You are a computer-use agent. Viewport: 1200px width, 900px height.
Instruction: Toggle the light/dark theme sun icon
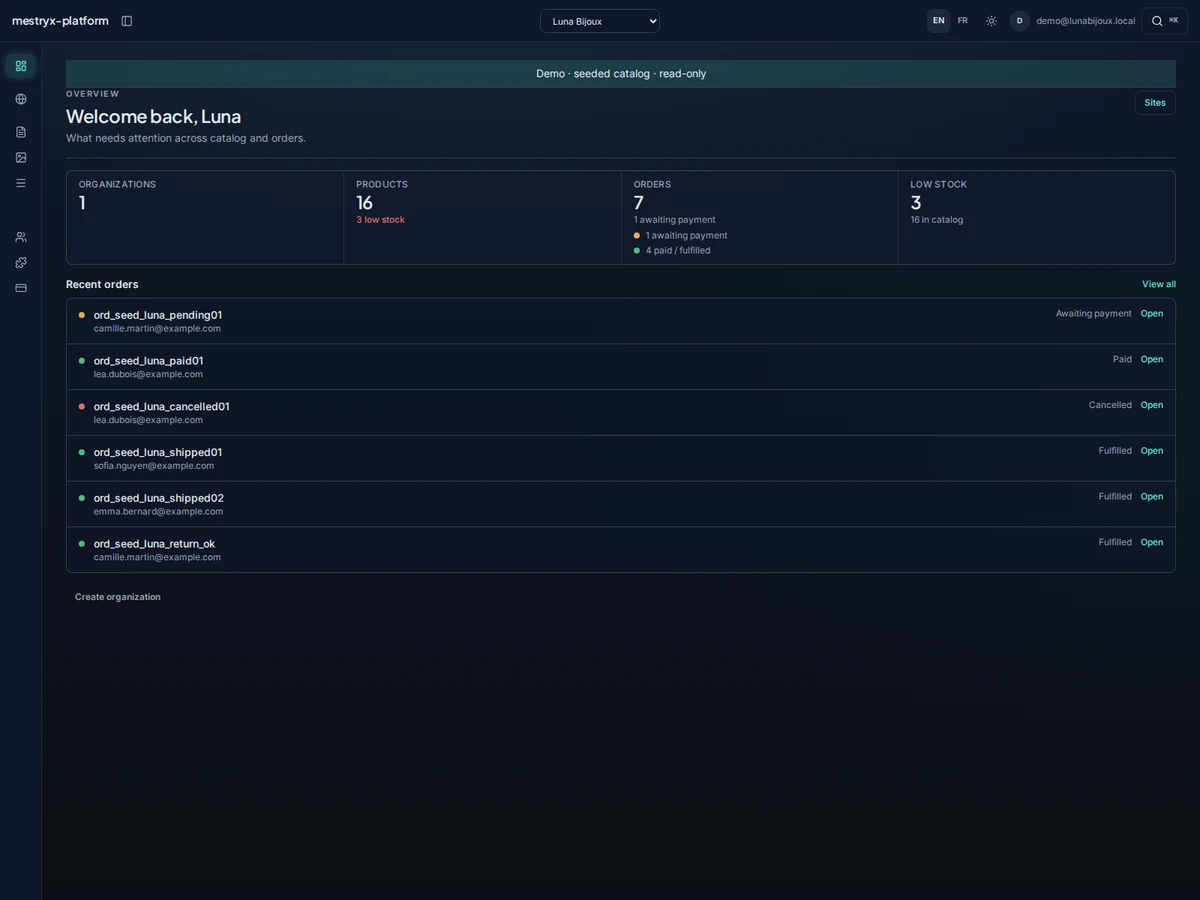click(x=991, y=21)
